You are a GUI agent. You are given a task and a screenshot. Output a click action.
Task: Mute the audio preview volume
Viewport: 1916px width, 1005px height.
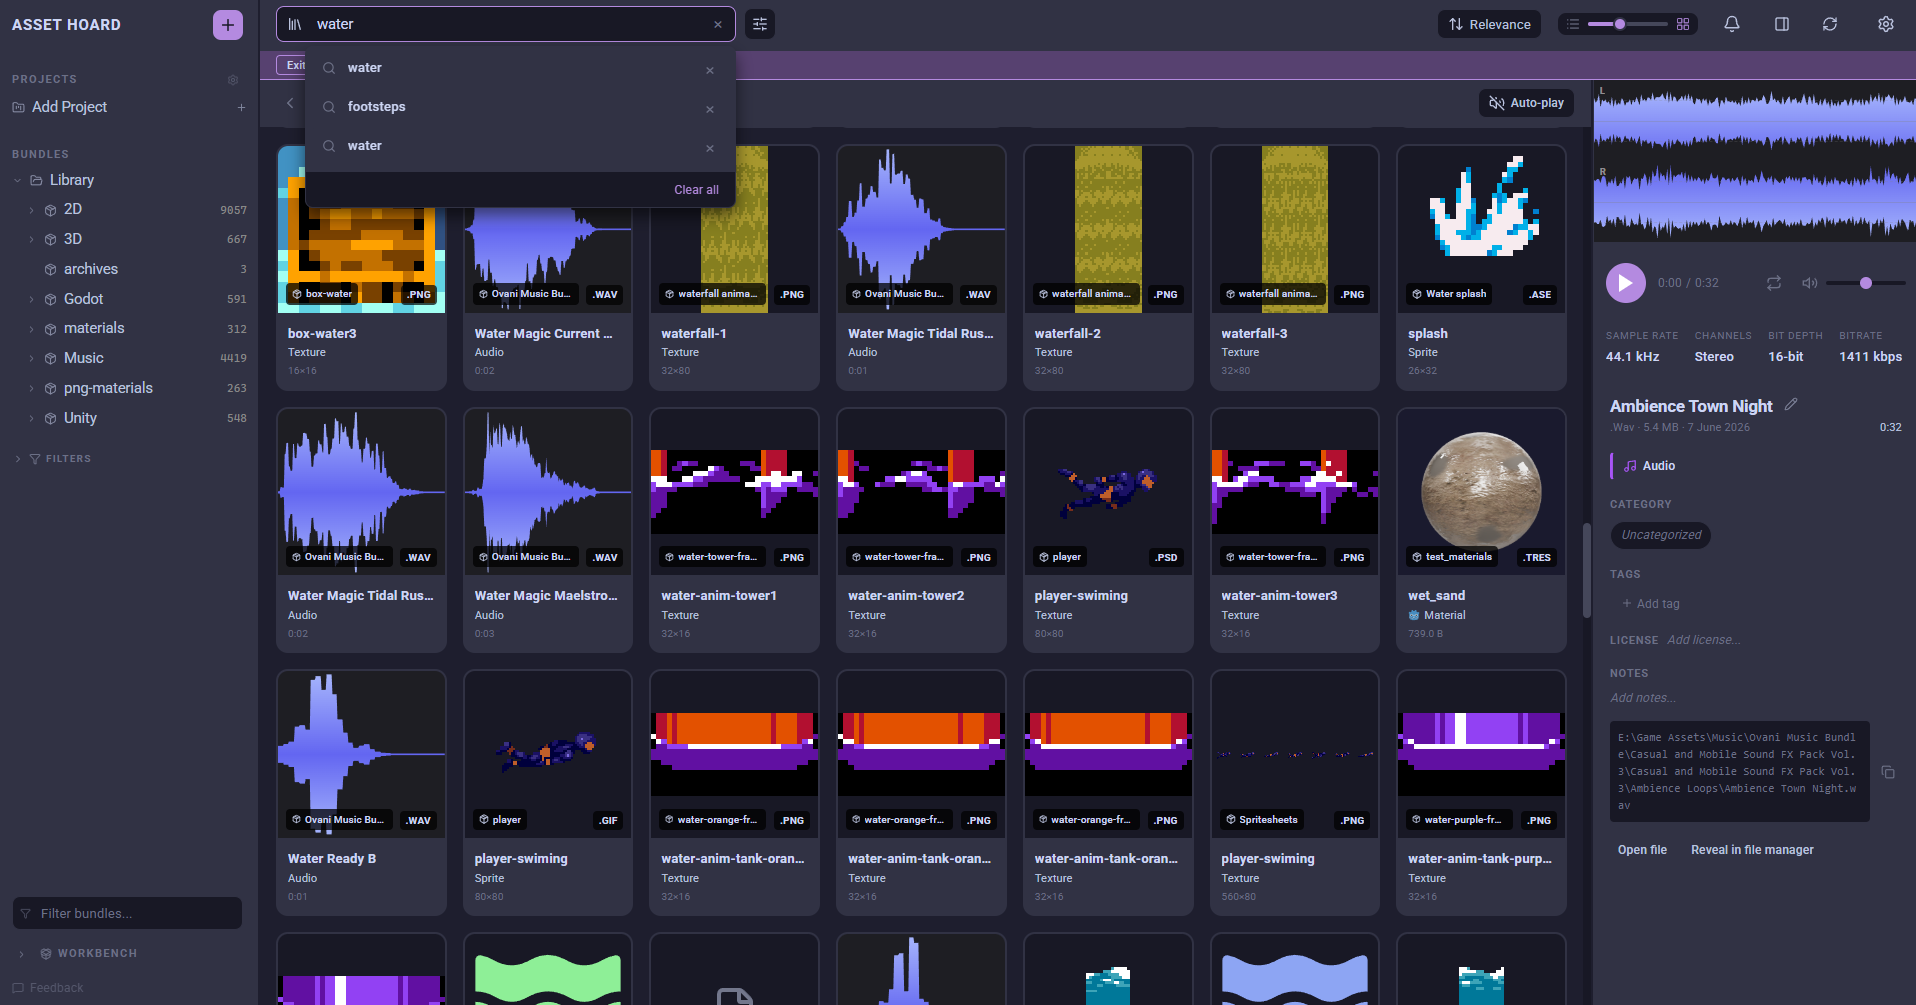point(1810,283)
